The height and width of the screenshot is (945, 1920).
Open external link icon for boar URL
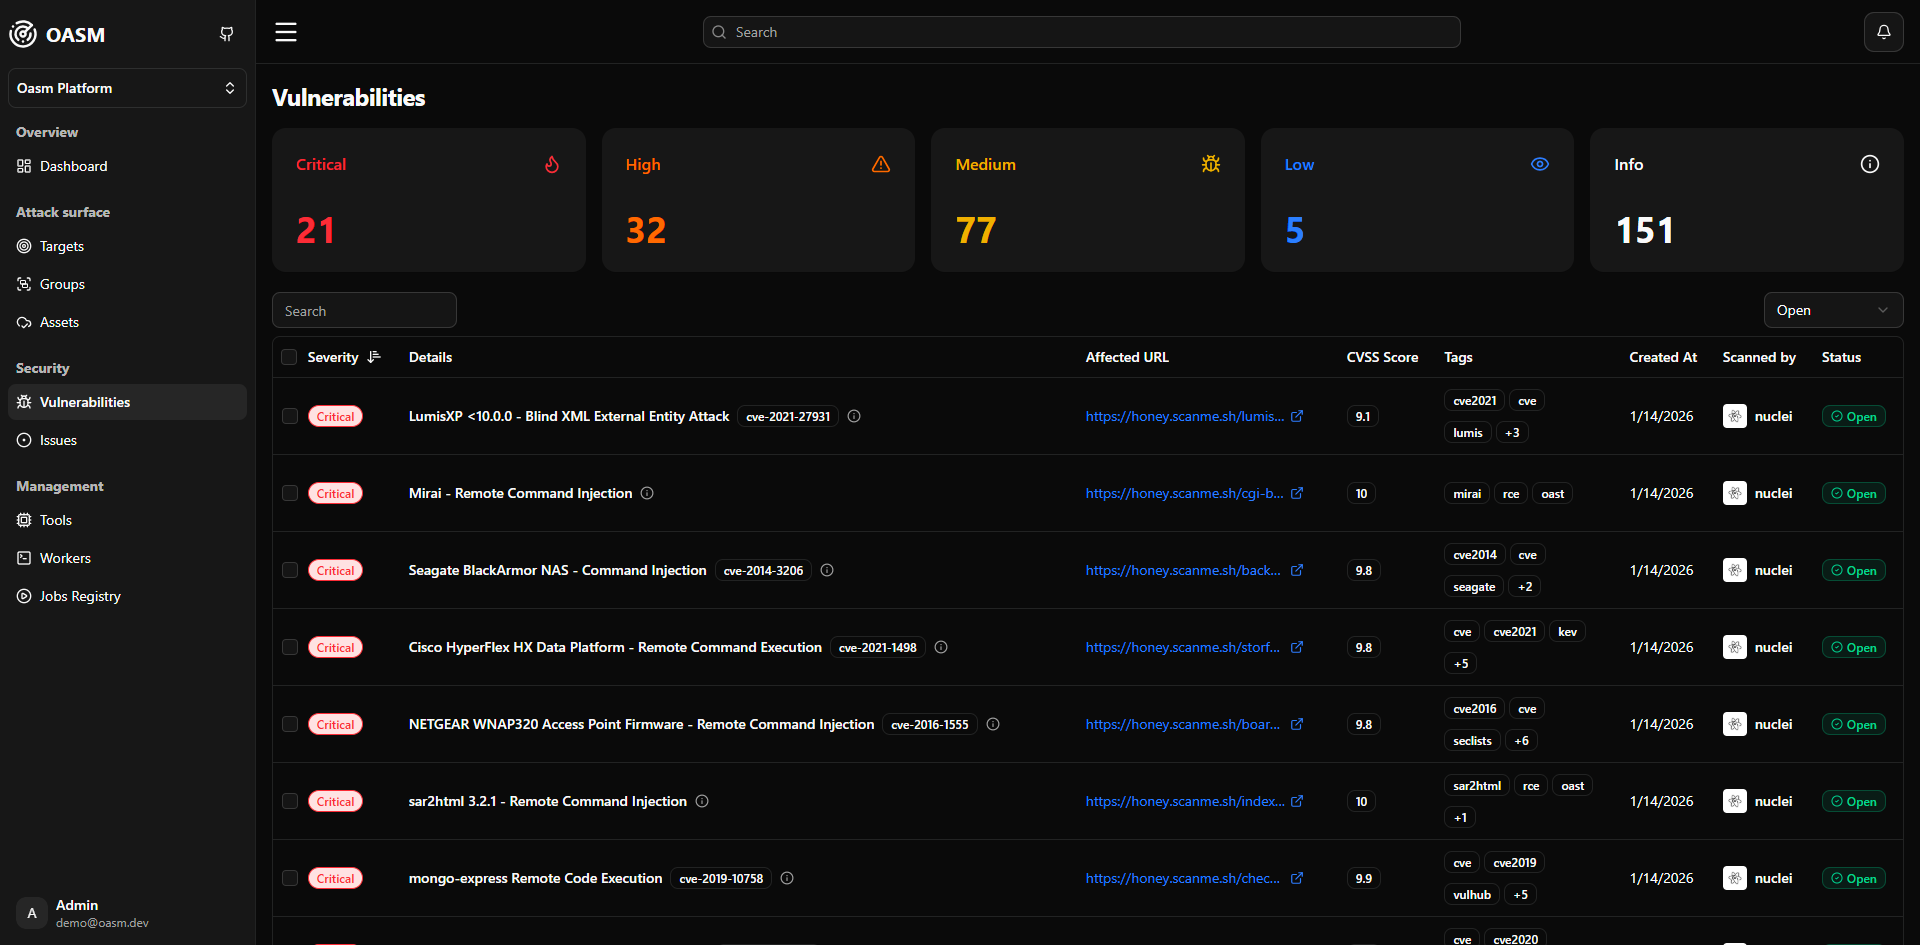coord(1297,724)
